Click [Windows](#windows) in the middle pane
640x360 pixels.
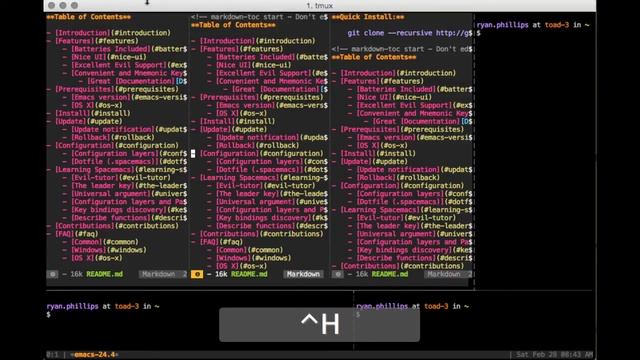tap(253, 258)
